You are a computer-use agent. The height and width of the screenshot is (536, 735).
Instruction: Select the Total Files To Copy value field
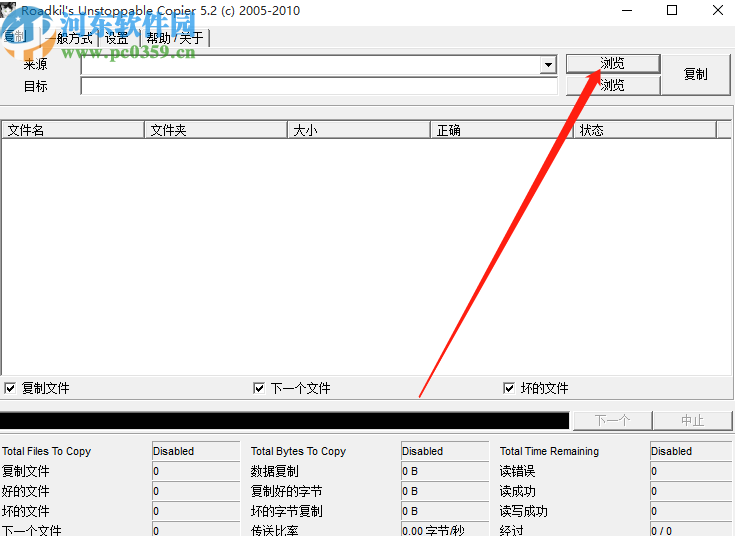tap(196, 451)
